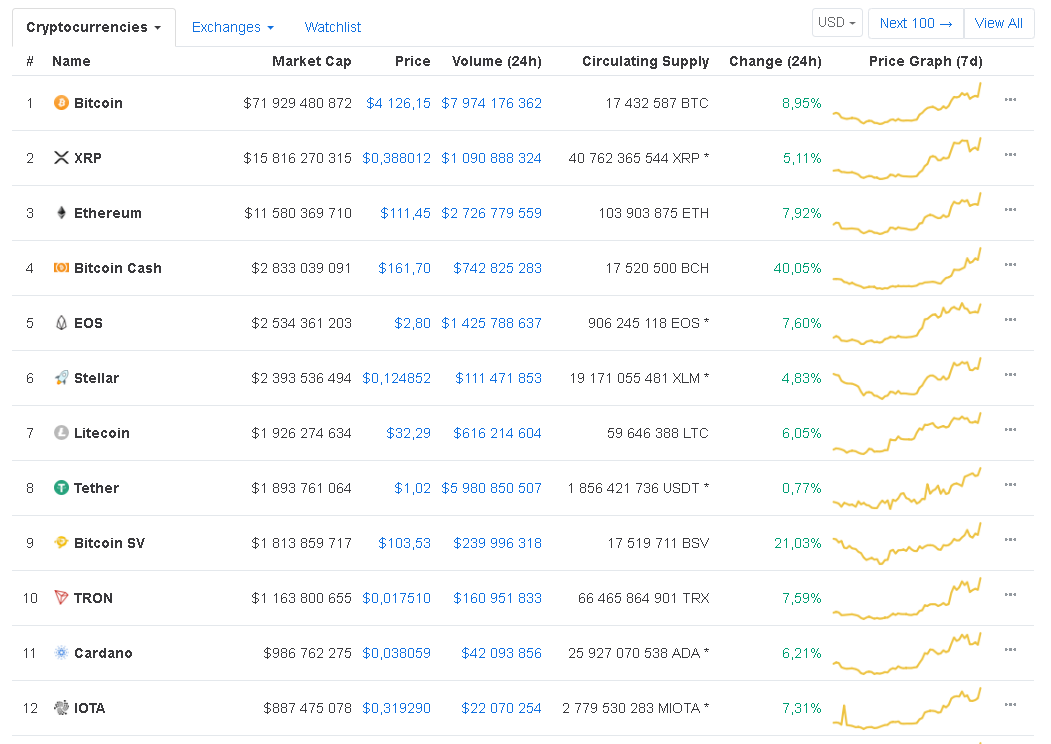Click the TRON red logo icon
The image size is (1051, 744).
coord(61,598)
